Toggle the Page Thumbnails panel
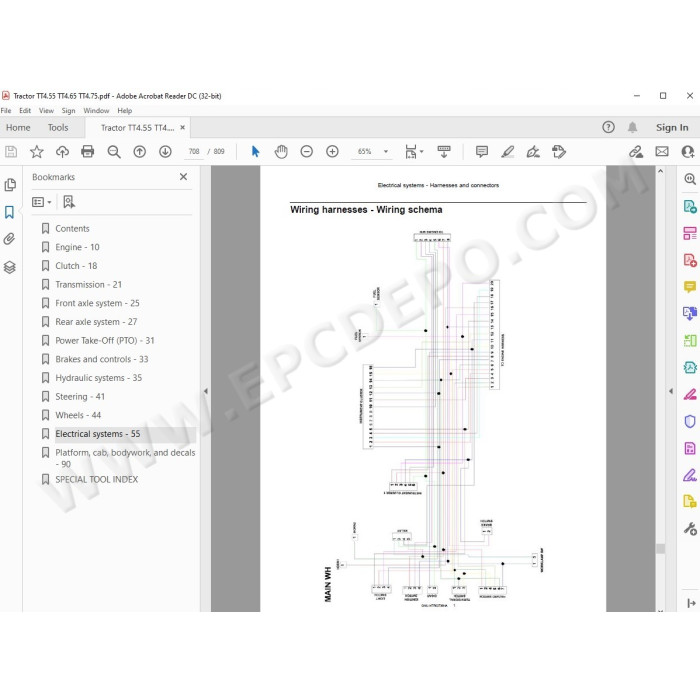 tap(9, 185)
